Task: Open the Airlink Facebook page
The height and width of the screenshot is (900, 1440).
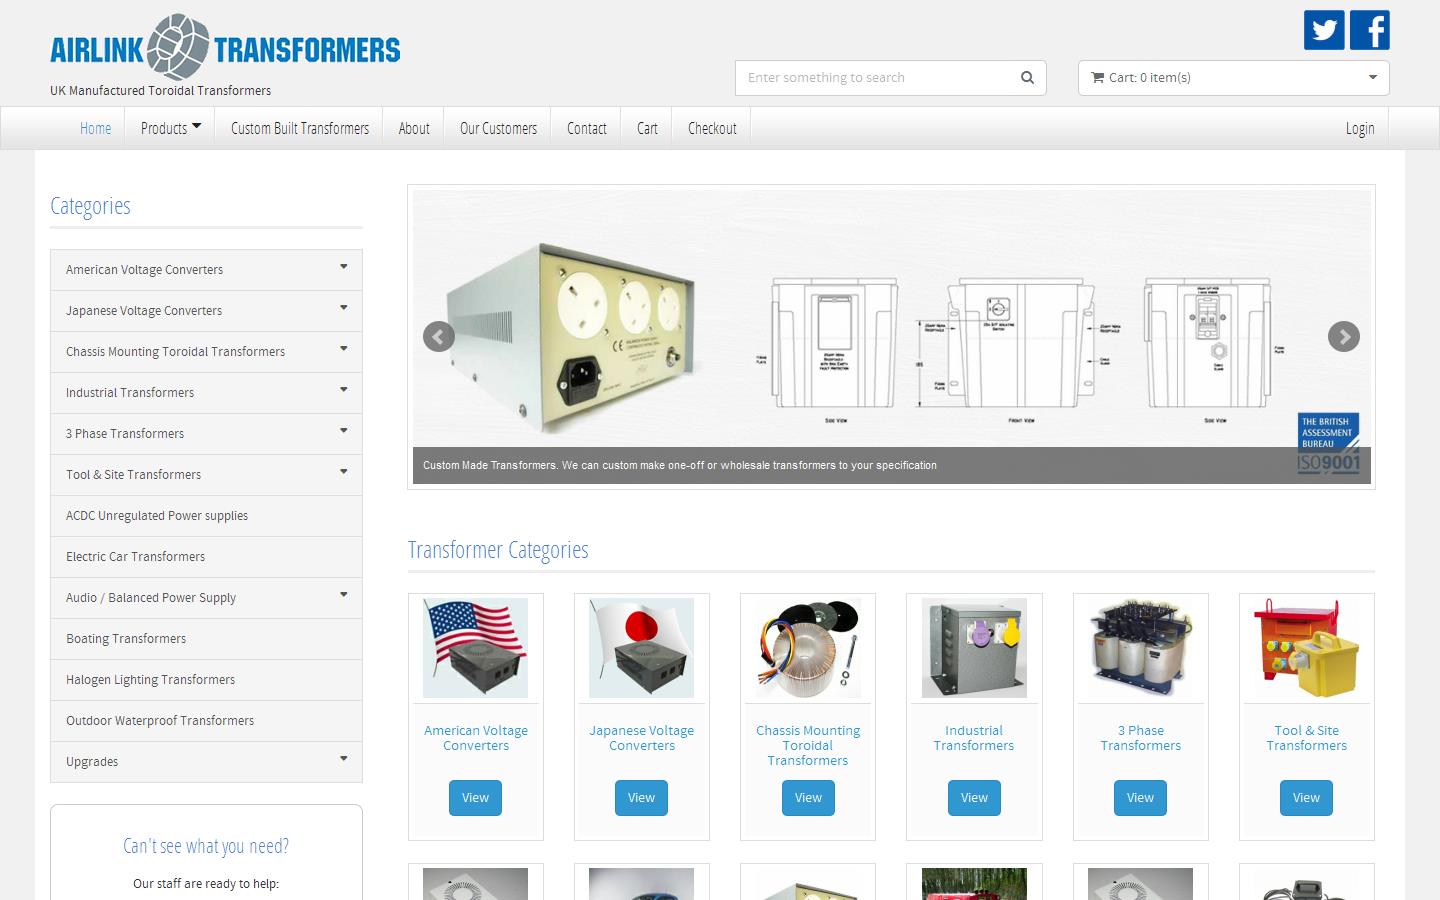Action: point(1368,30)
